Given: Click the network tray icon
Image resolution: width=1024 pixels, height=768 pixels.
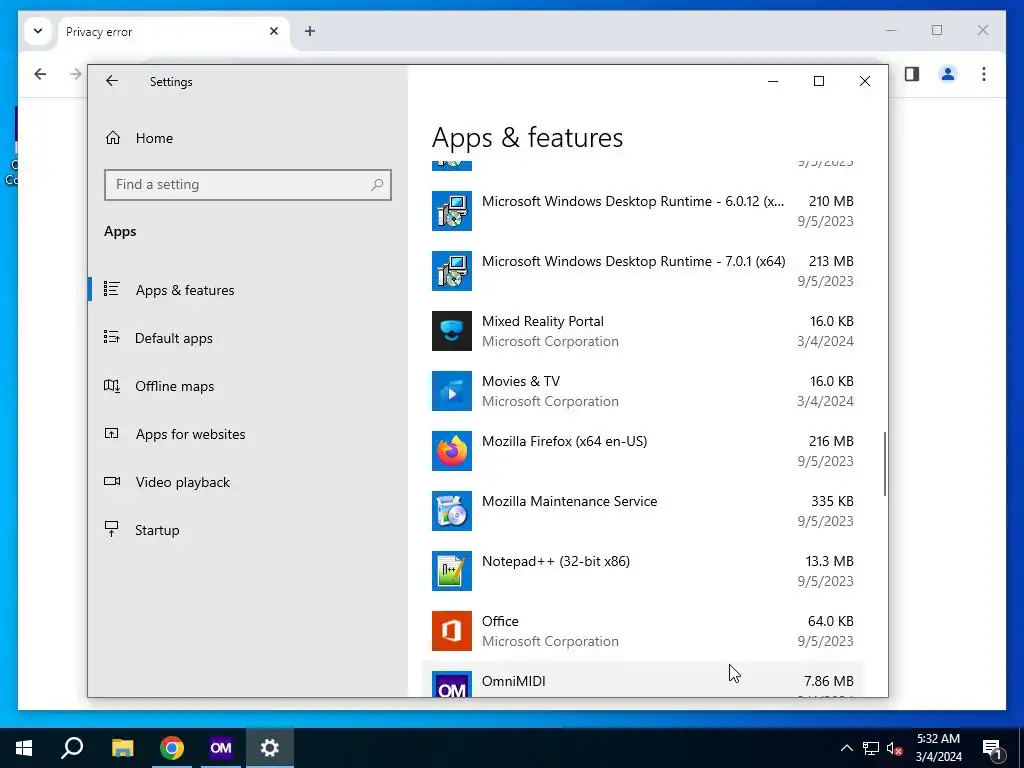Looking at the screenshot, I should (x=871, y=748).
